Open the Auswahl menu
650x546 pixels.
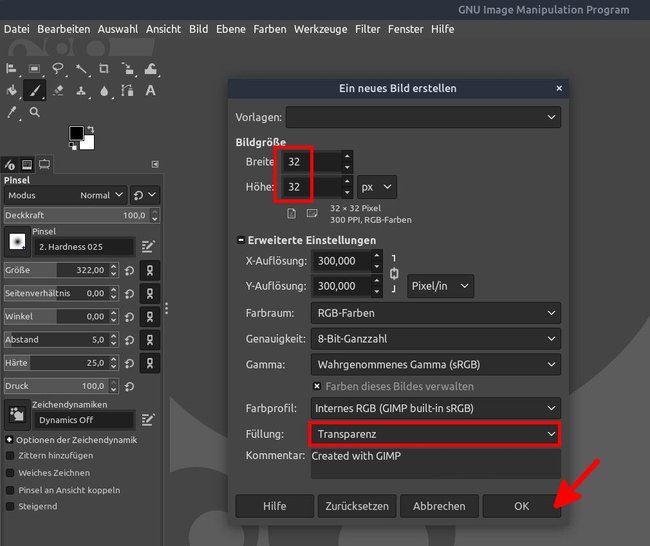[x=118, y=29]
